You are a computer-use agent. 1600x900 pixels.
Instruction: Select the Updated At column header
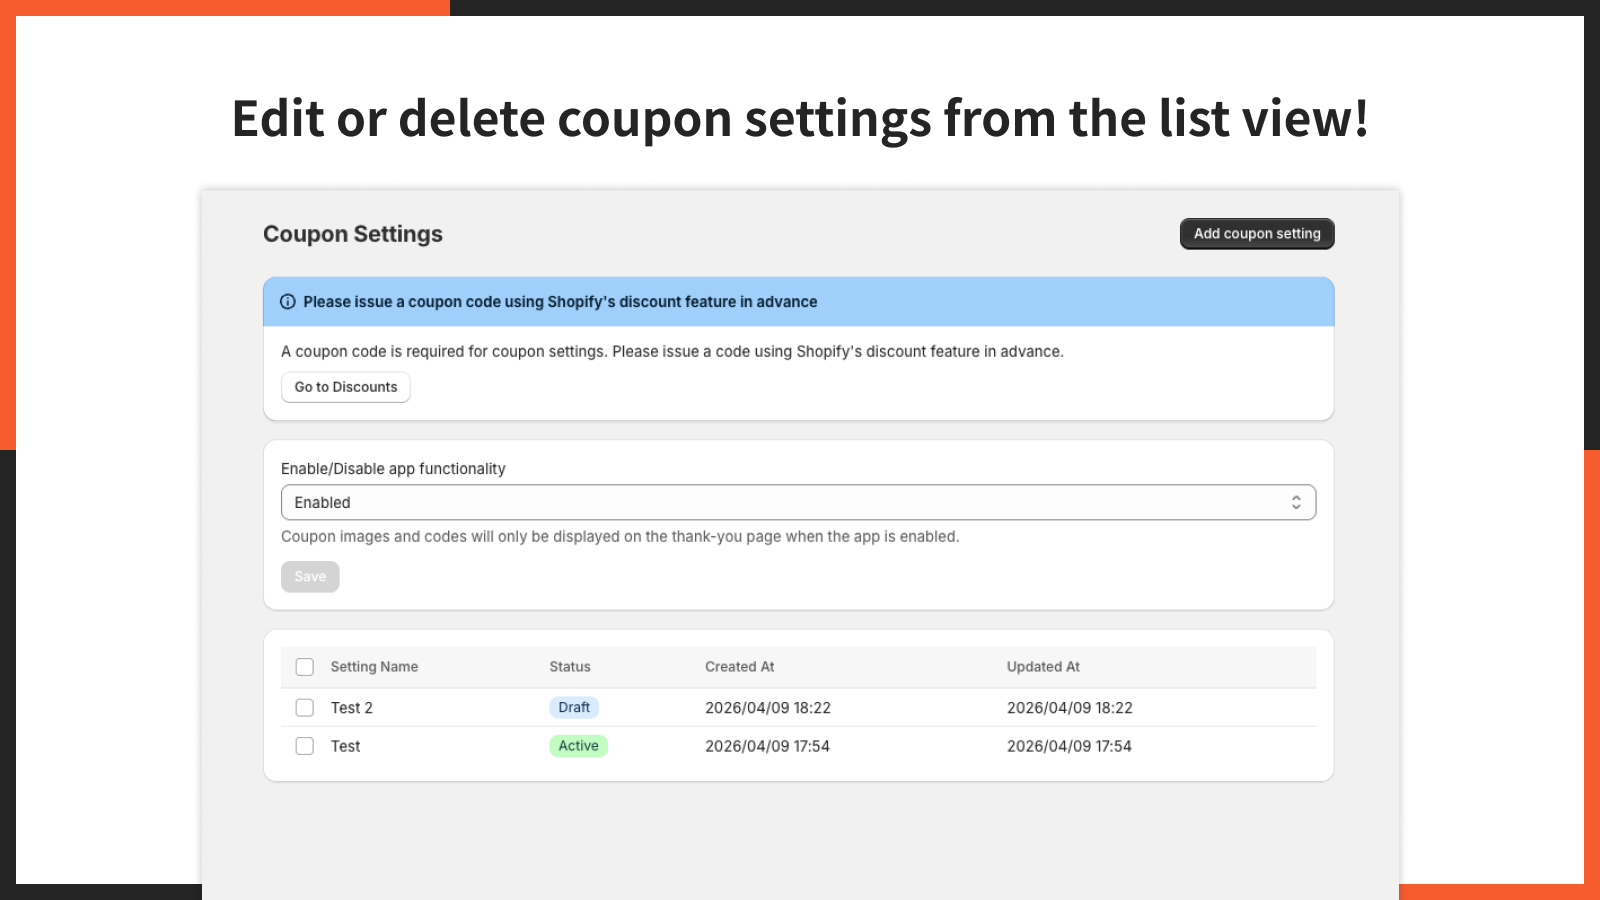click(x=1043, y=667)
